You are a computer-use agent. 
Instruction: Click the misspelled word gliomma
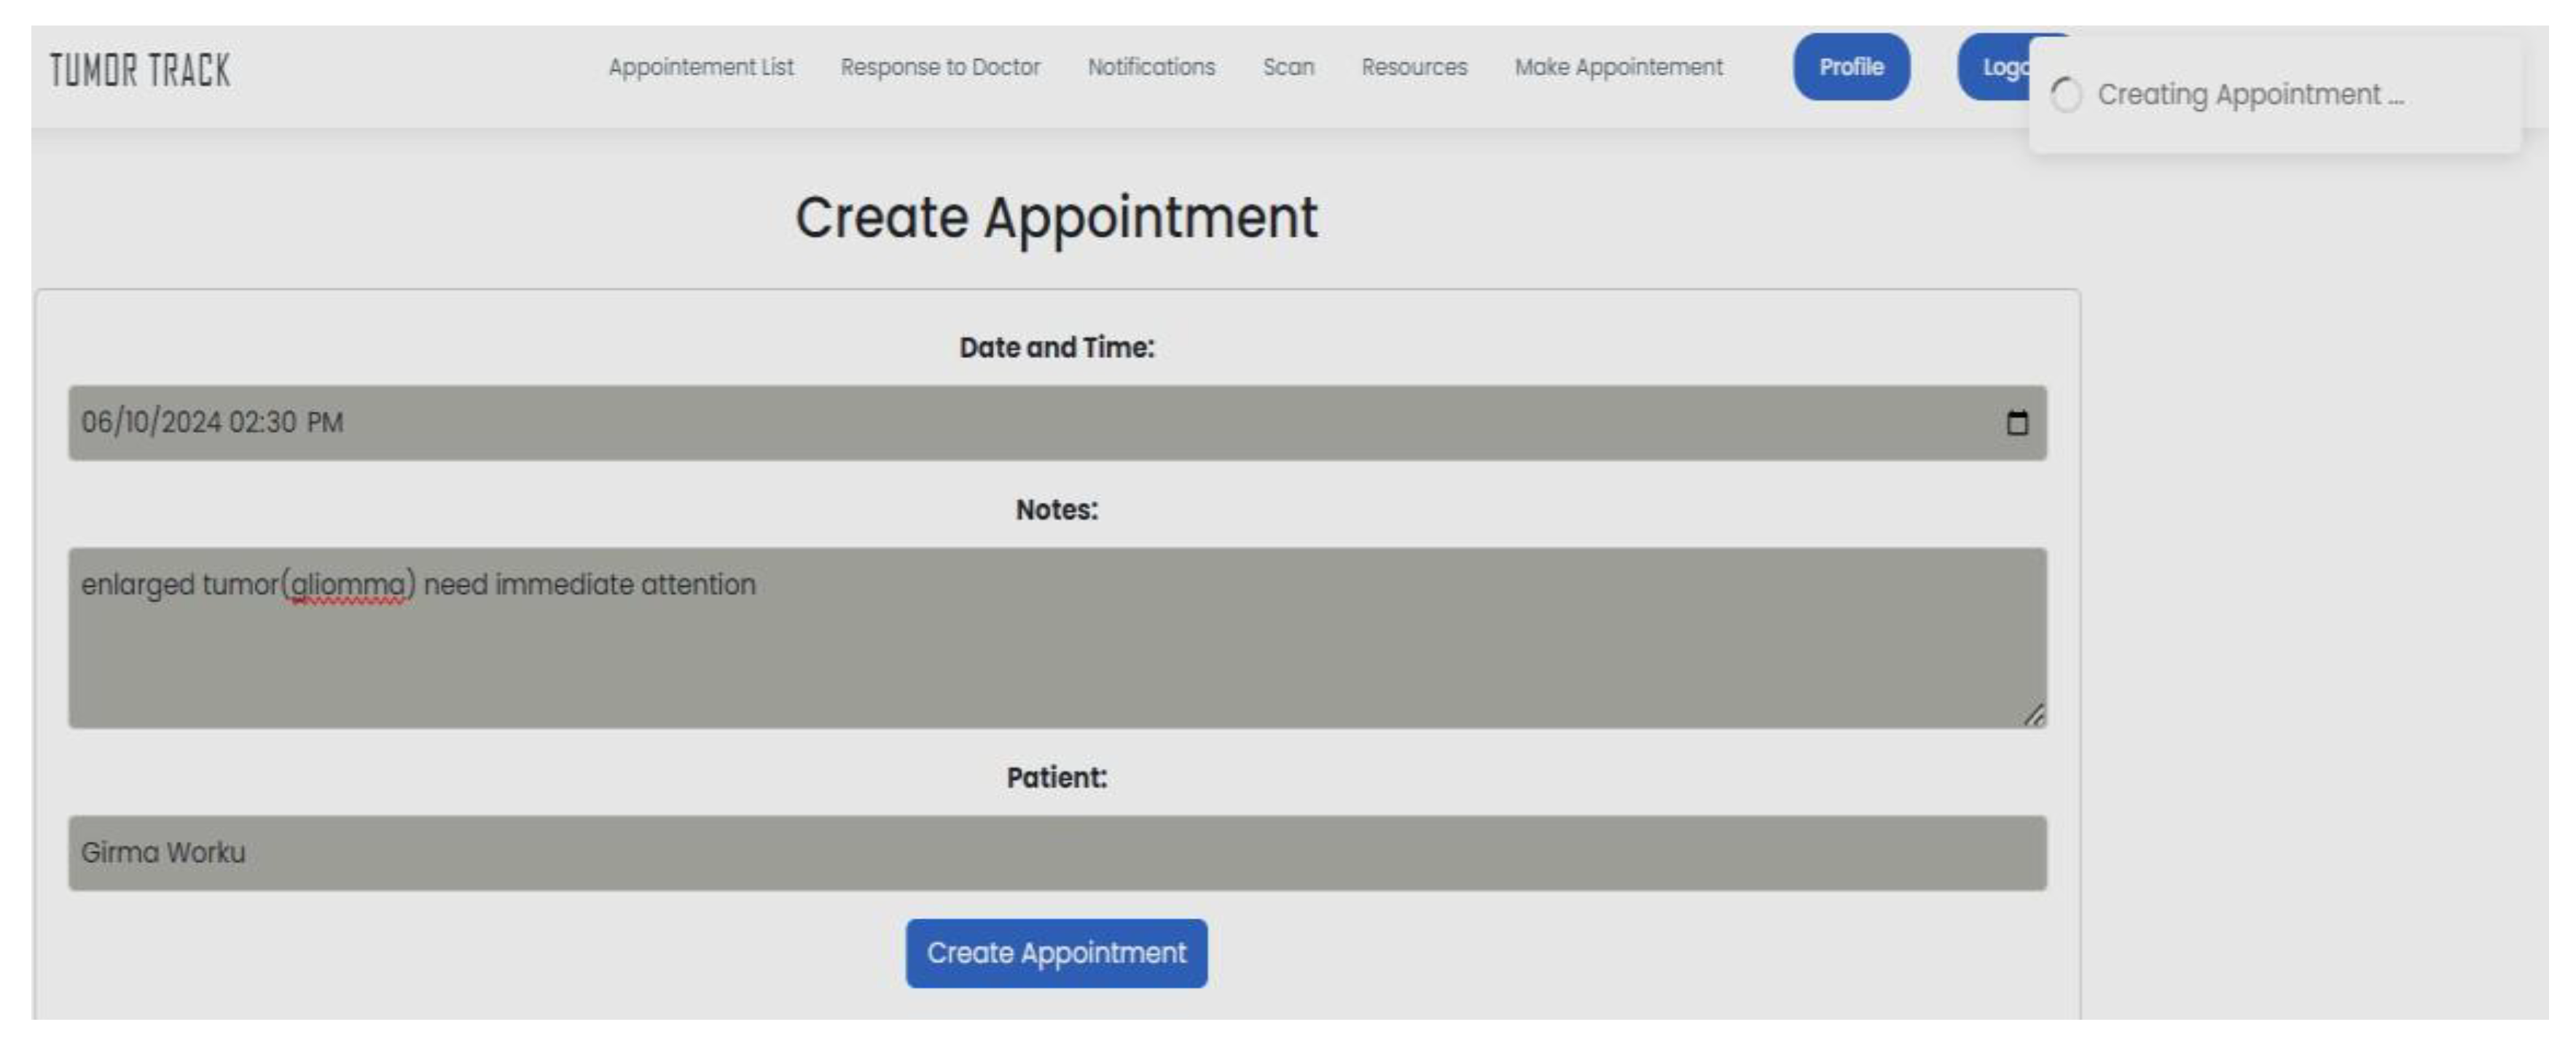pos(348,585)
